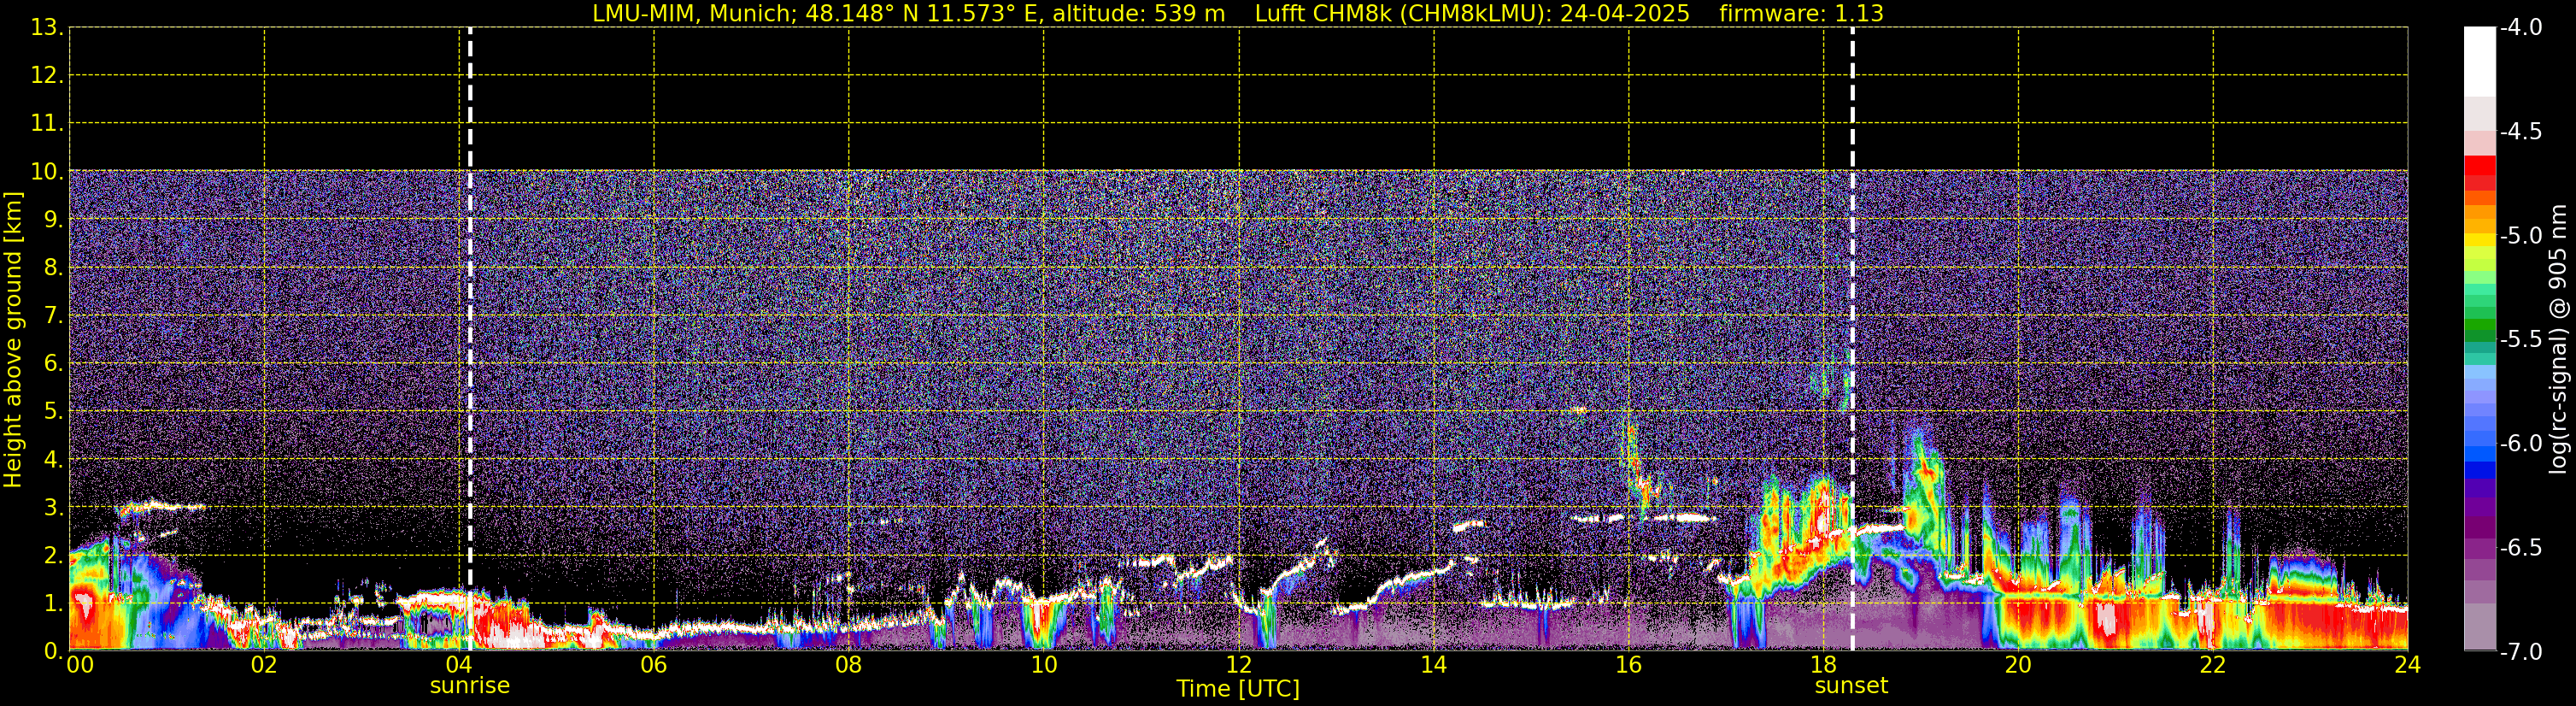Click time-axis tick label '10'
The height and width of the screenshot is (706, 2576).
pos(1044,665)
